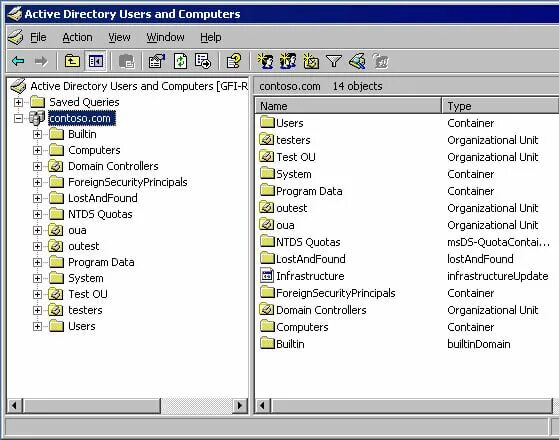Select System in the tree pane
Viewport: 559px width, 440px height.
click(x=86, y=278)
